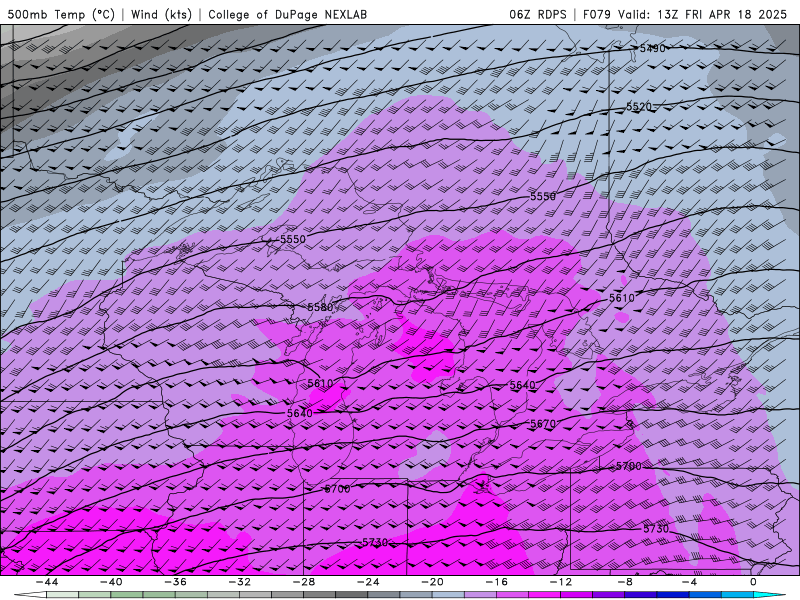This screenshot has width=800, height=600.
Task: Click the -8 color scale label
Action: [x=625, y=582]
